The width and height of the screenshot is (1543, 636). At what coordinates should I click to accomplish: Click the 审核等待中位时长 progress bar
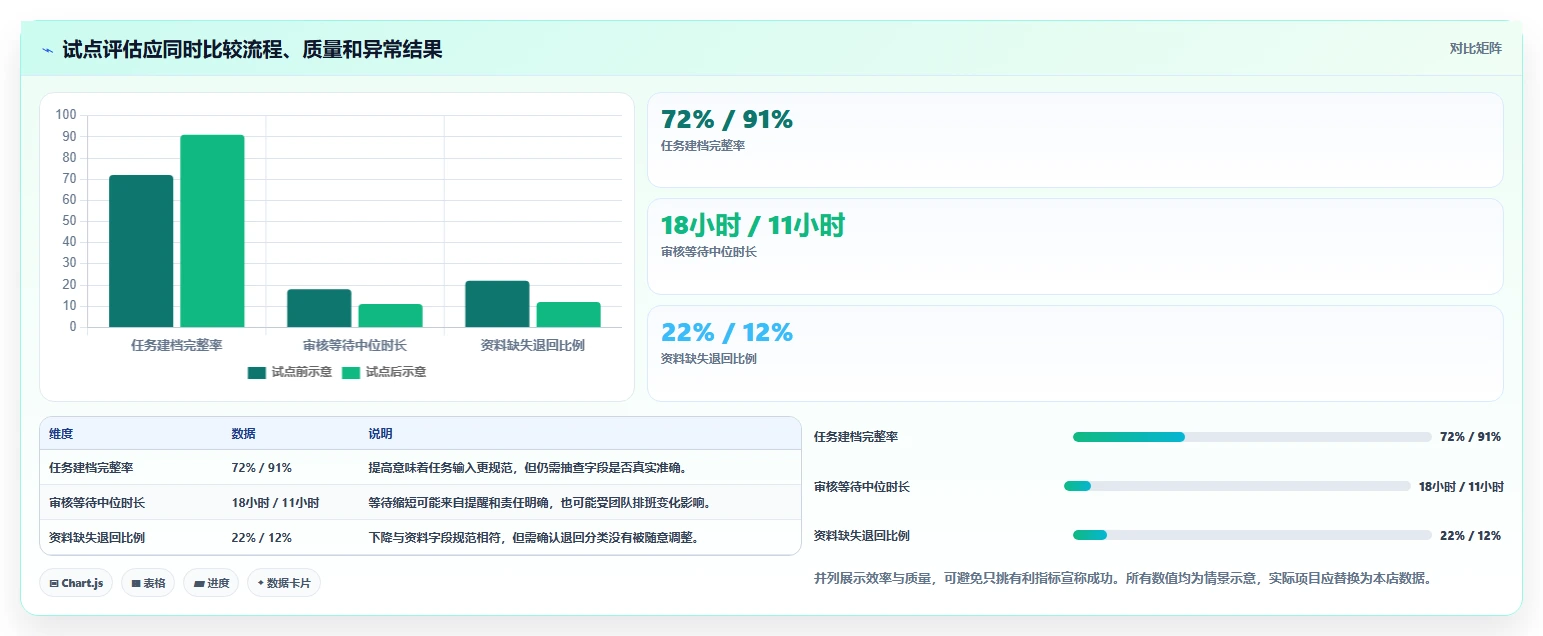tap(1237, 486)
